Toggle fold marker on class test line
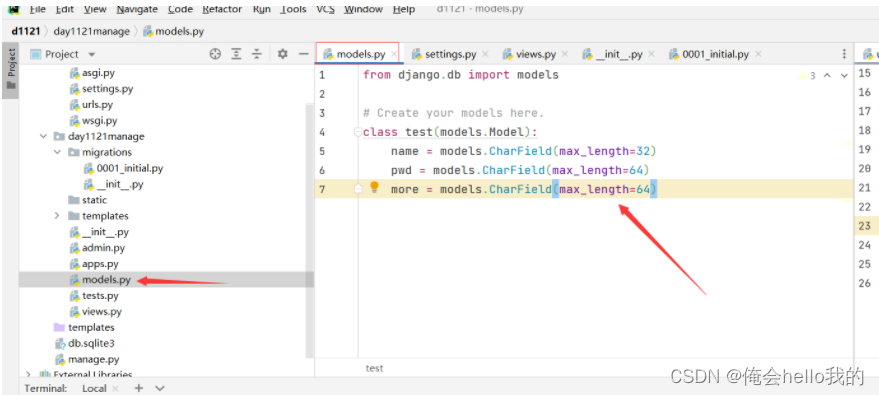This screenshot has width=879, height=395. click(358, 132)
